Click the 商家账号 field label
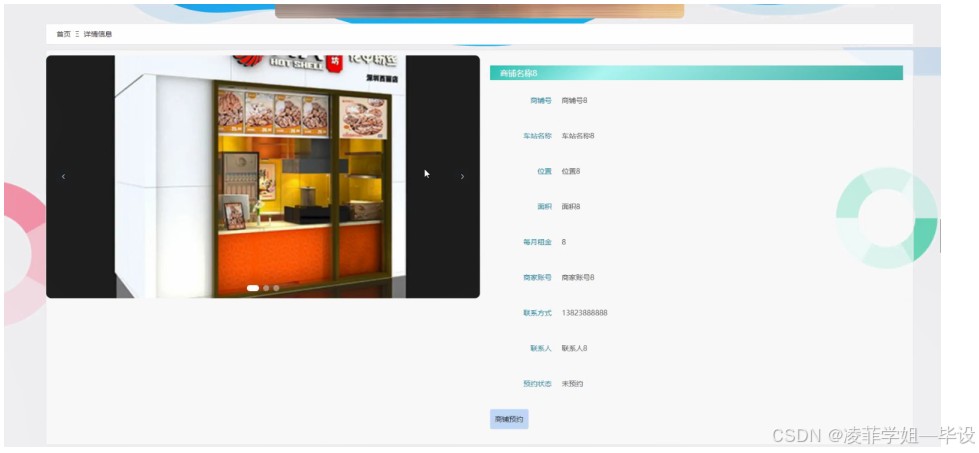The height and width of the screenshot is (453, 979). coord(538,277)
